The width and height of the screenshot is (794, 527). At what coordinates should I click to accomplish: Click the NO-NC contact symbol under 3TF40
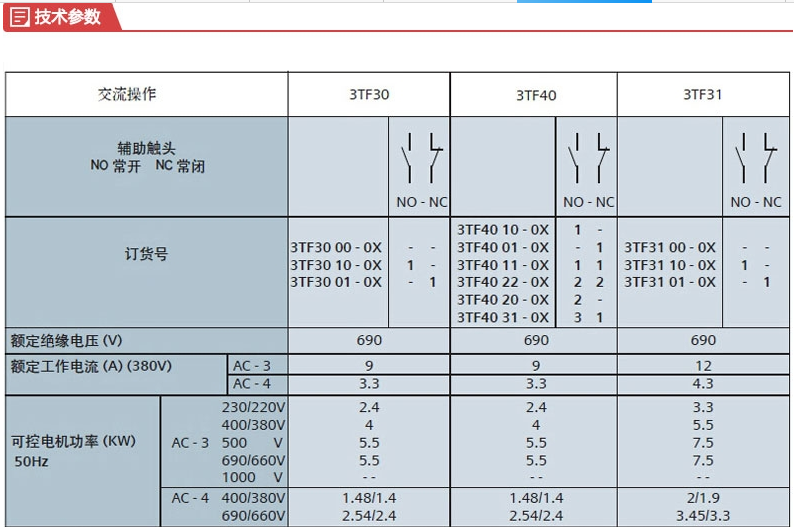click(x=588, y=158)
